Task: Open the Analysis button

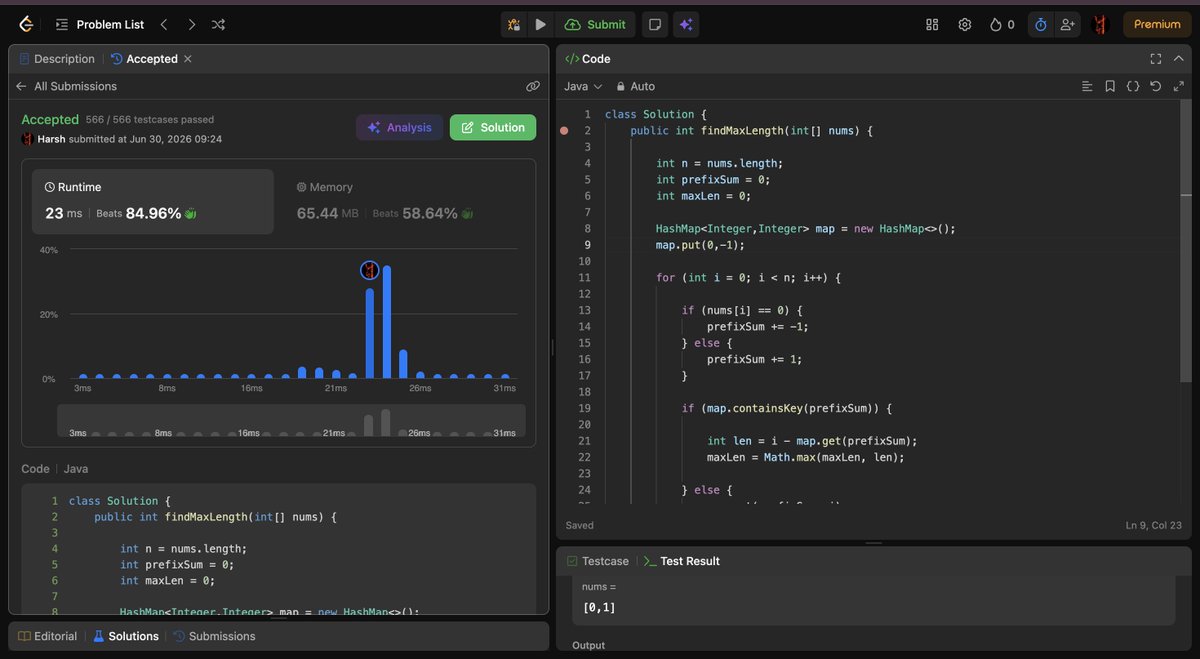Action: tap(399, 127)
